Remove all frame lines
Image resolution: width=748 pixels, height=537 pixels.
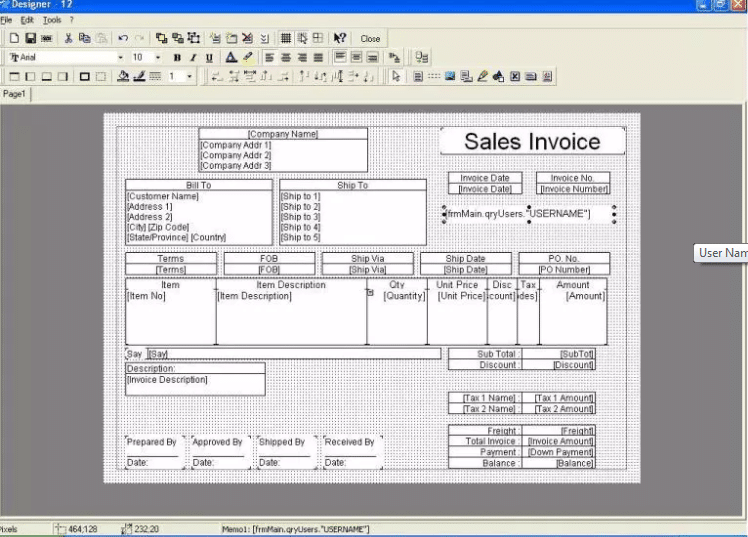[x=101, y=76]
